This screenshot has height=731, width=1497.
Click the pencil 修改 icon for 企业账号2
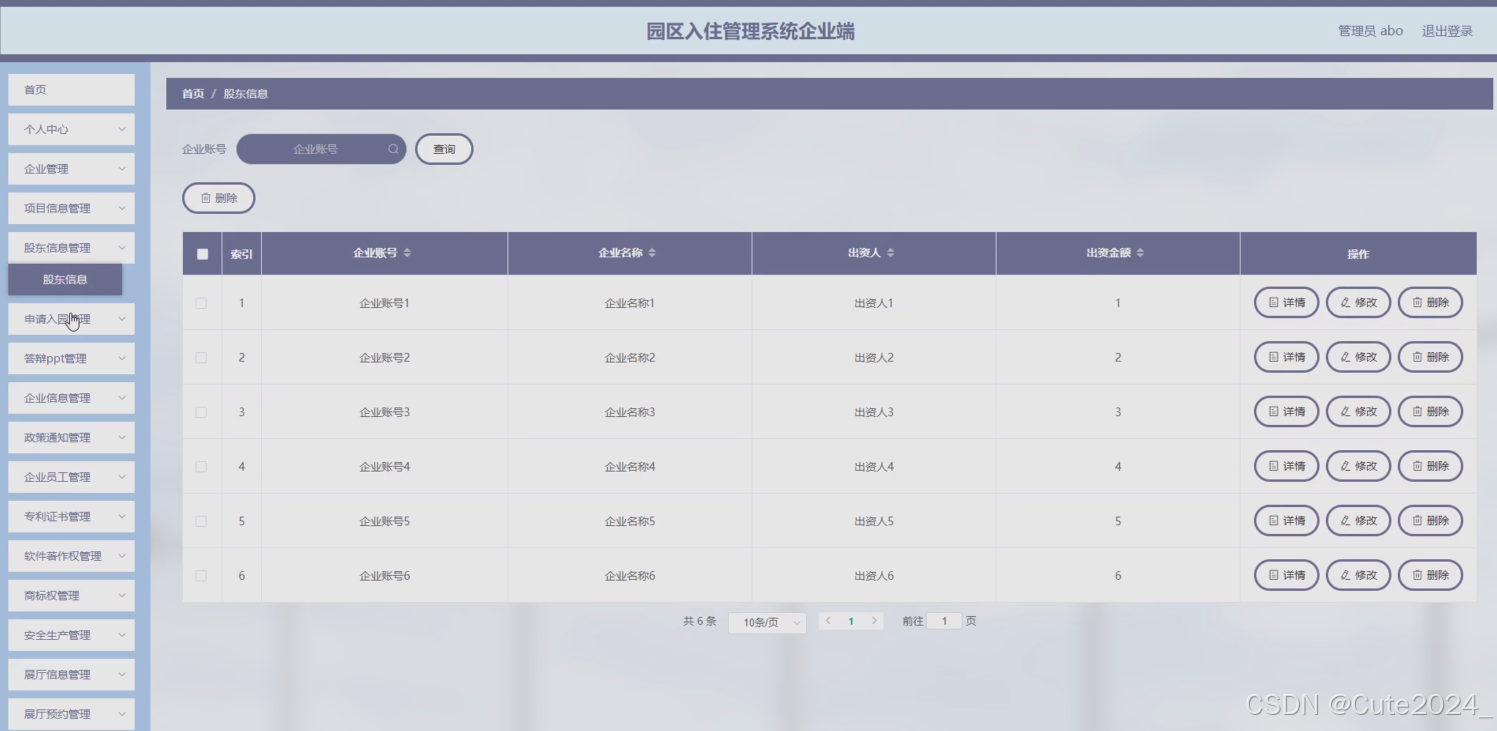1347,357
